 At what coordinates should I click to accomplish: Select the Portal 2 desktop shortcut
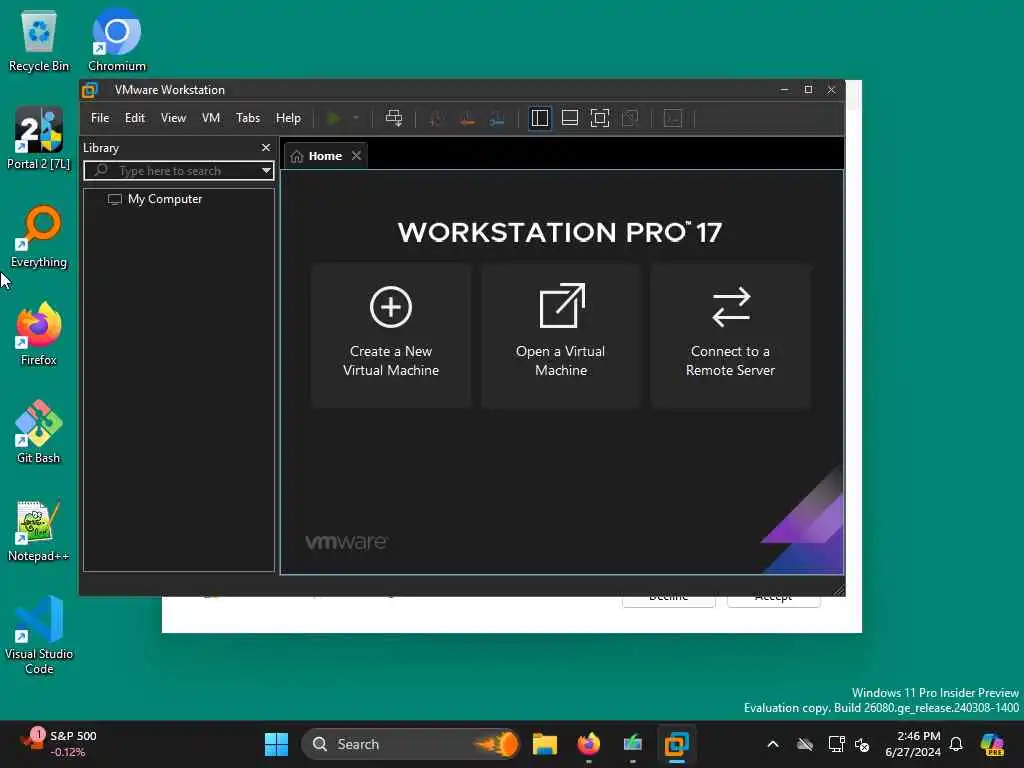point(39,138)
